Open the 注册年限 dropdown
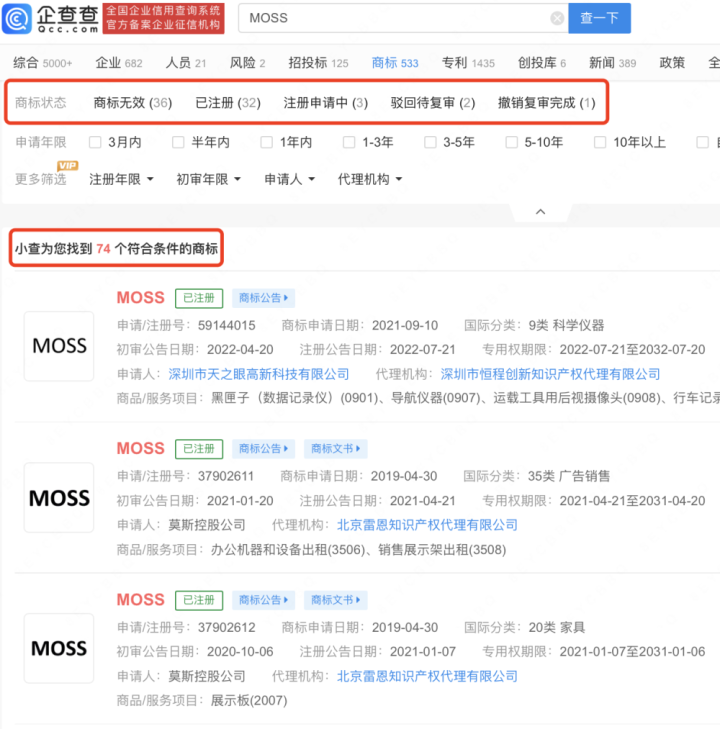Viewport: 720px width, 729px height. (x=121, y=179)
